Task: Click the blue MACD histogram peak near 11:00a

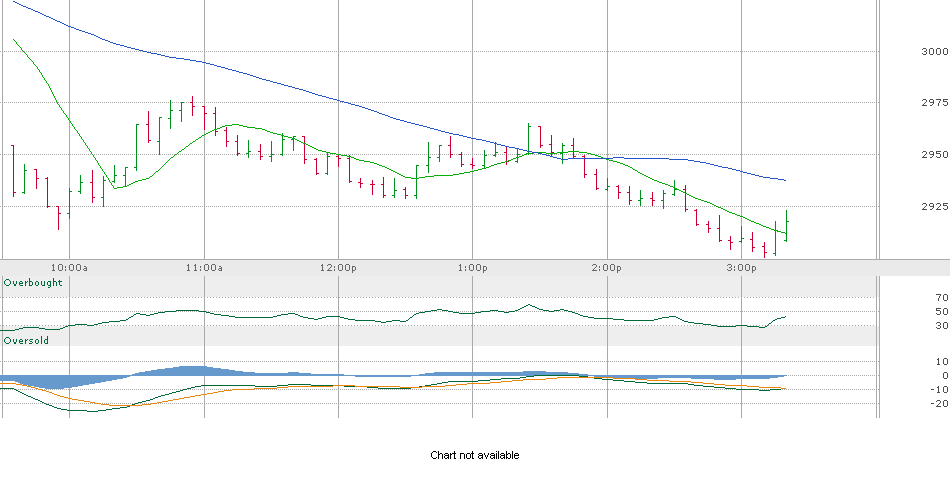Action: [194, 371]
